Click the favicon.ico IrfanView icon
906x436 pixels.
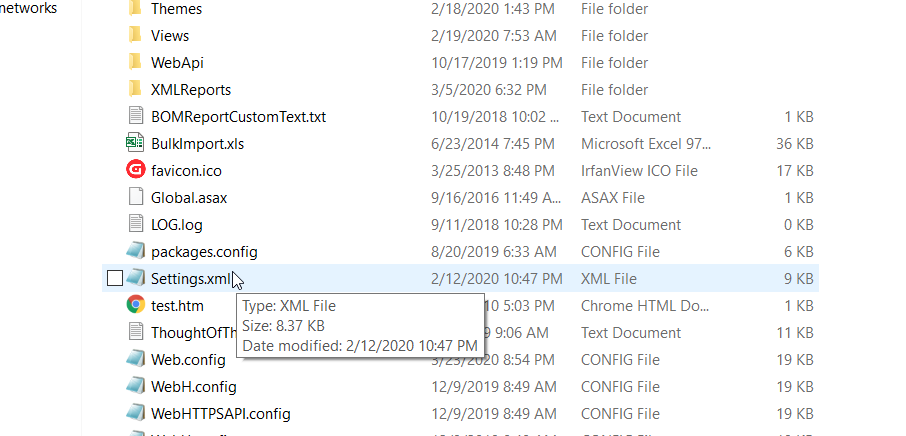(x=135, y=171)
